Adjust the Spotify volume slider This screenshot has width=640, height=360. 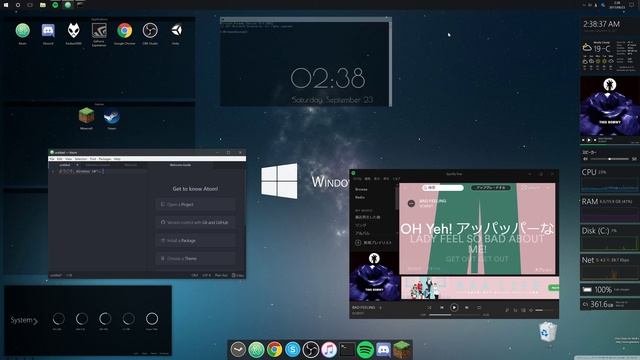coord(544,310)
